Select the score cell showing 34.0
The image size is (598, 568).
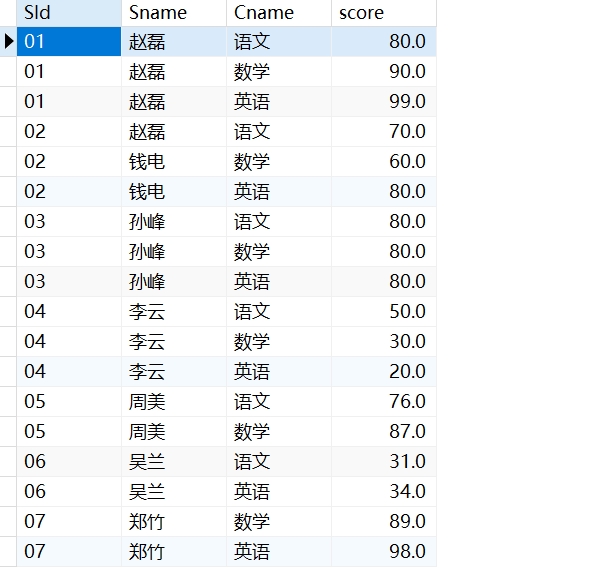pos(384,492)
